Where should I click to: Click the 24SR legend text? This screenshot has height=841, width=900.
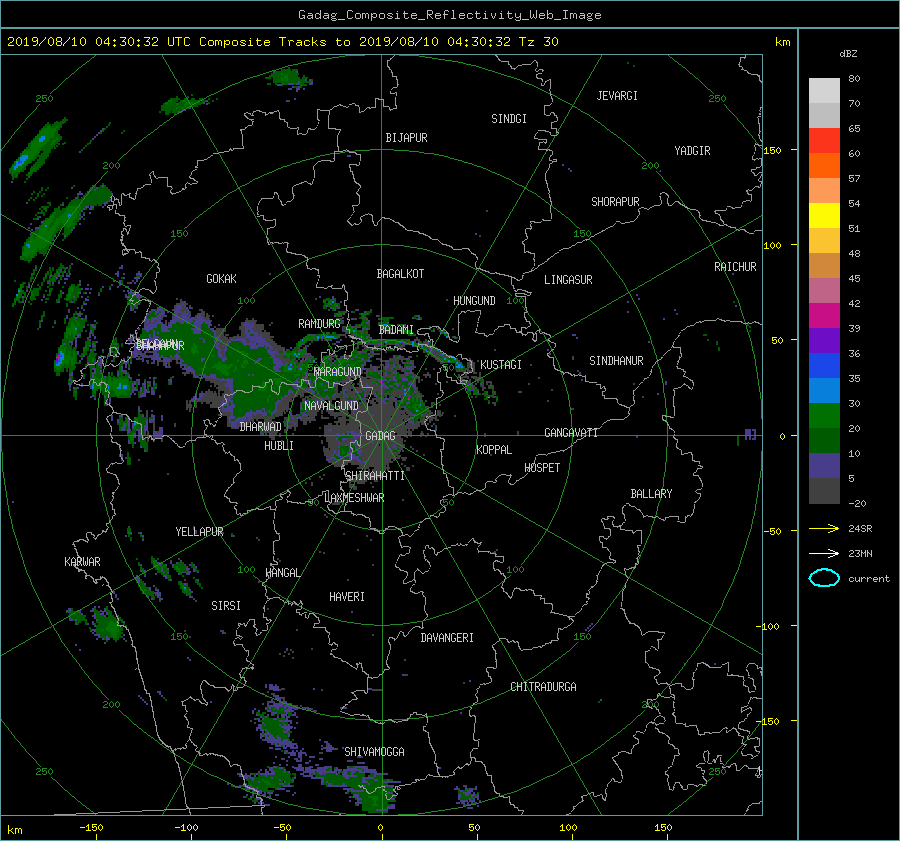tap(860, 528)
